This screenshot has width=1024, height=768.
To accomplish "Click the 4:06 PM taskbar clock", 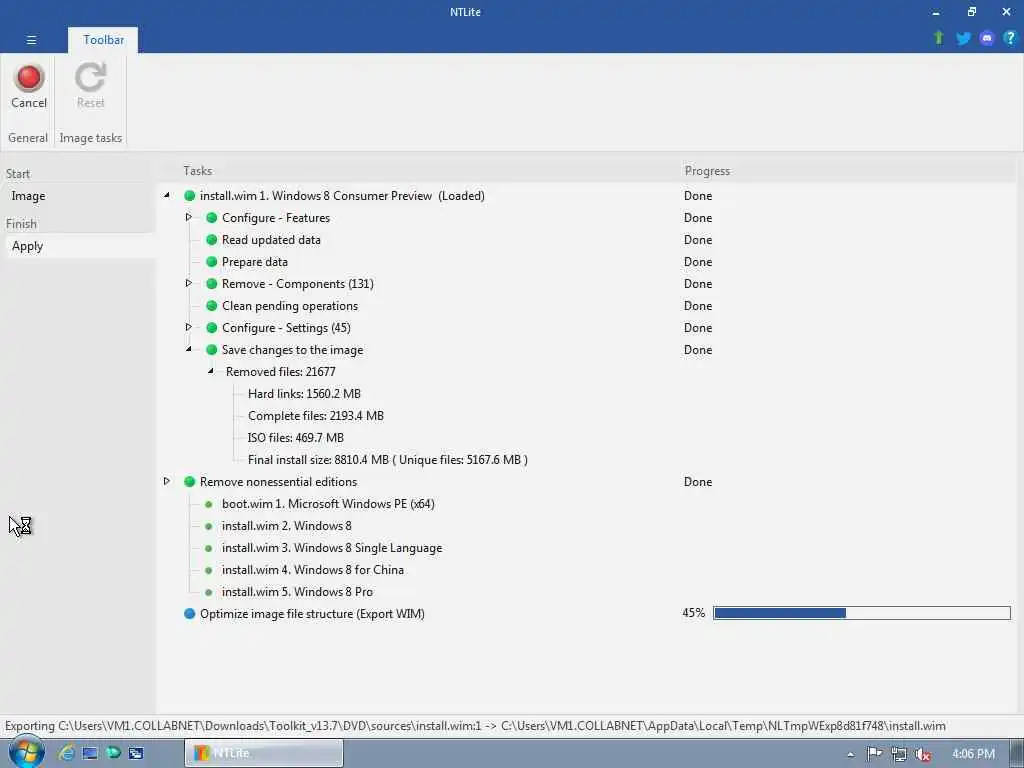I will pyautogui.click(x=973, y=754).
